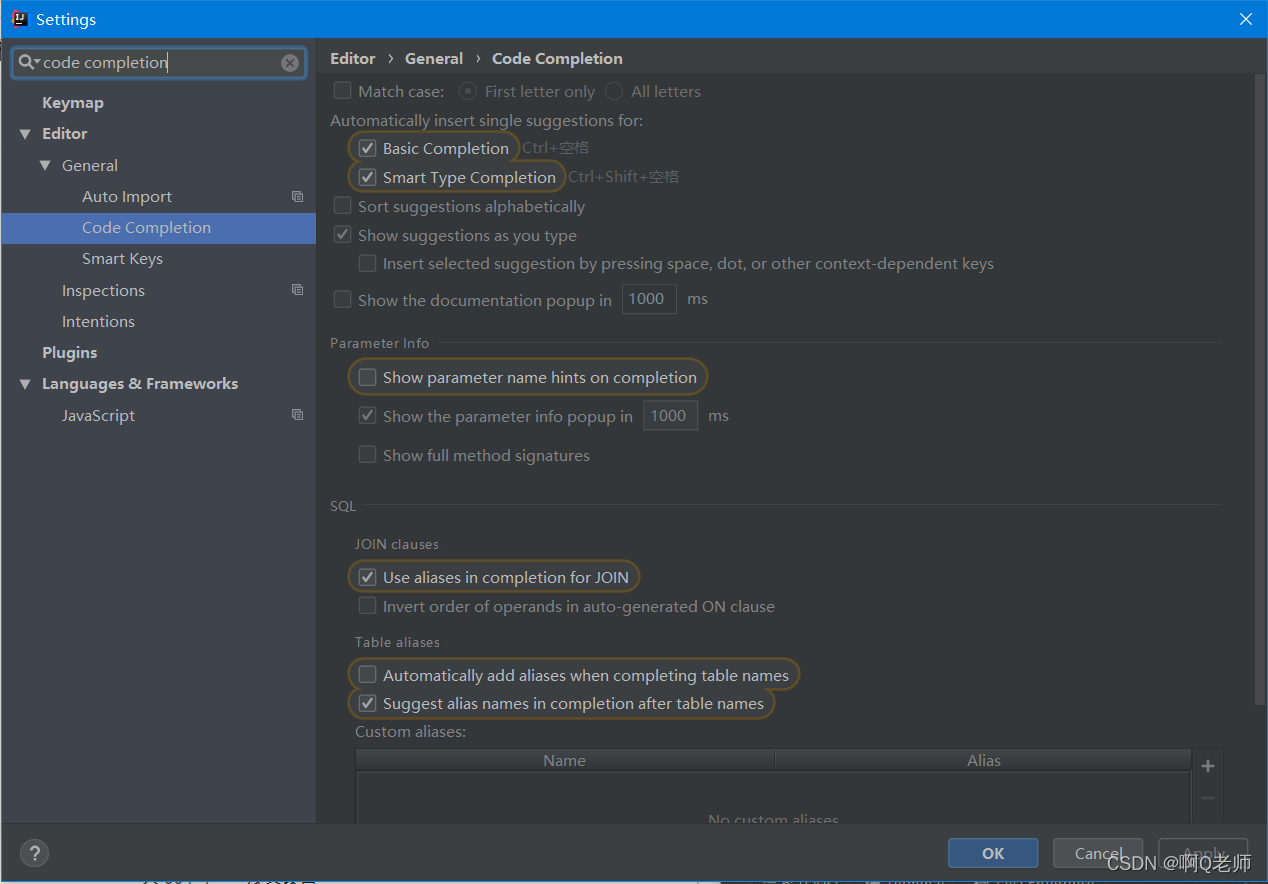Click the Alias column header in aliases table
Image resolution: width=1268 pixels, height=884 pixels.
pos(984,761)
